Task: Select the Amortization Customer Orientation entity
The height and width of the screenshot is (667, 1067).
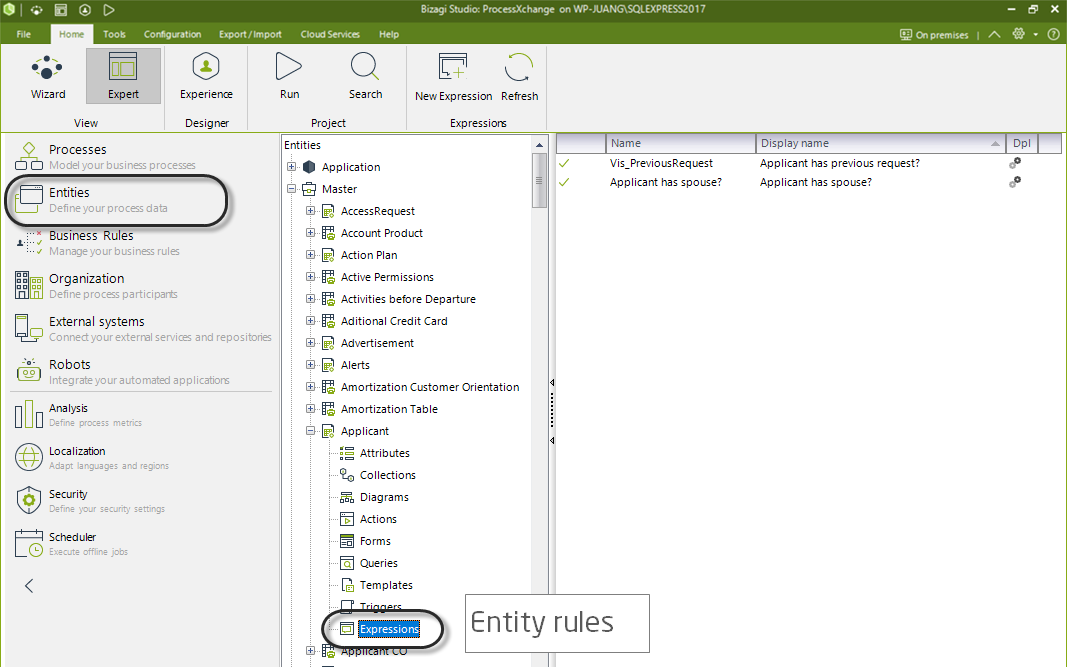Action: coord(429,387)
